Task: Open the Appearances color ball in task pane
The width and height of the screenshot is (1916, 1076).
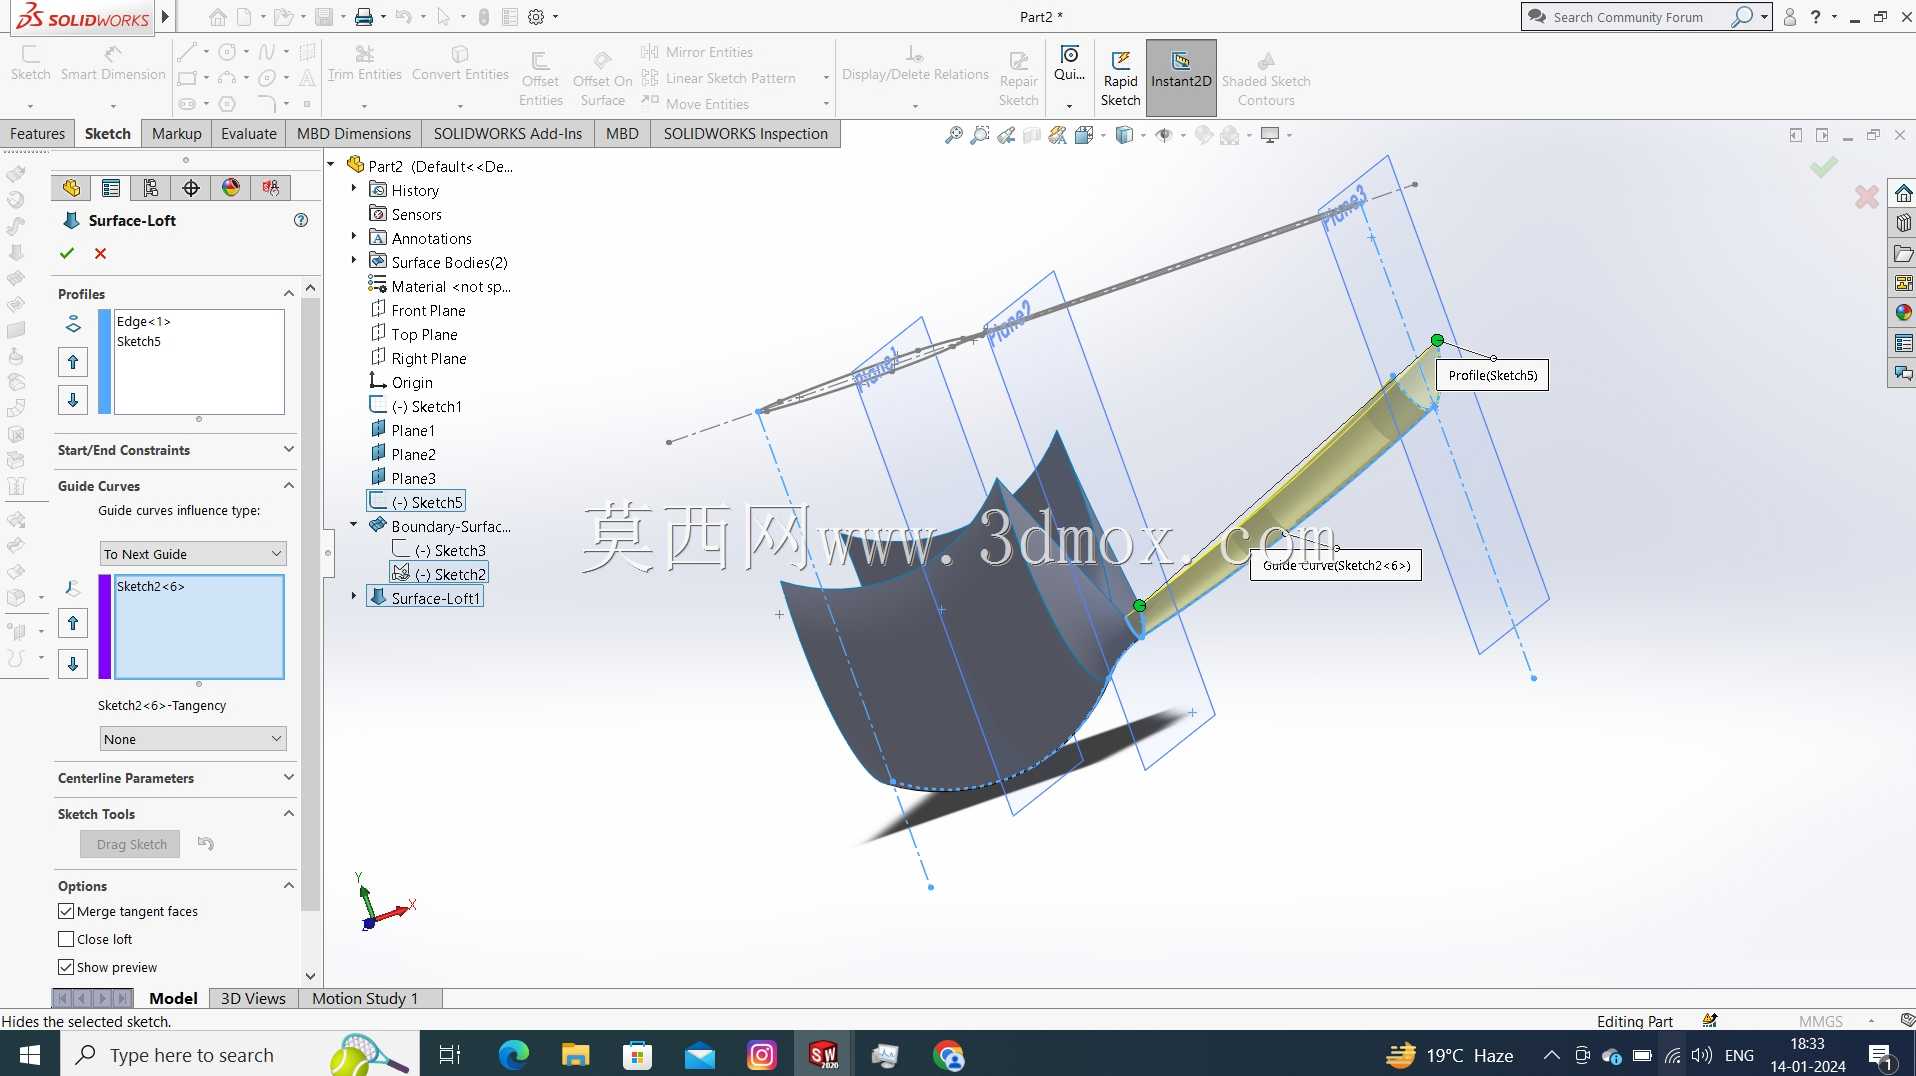Action: [1903, 313]
